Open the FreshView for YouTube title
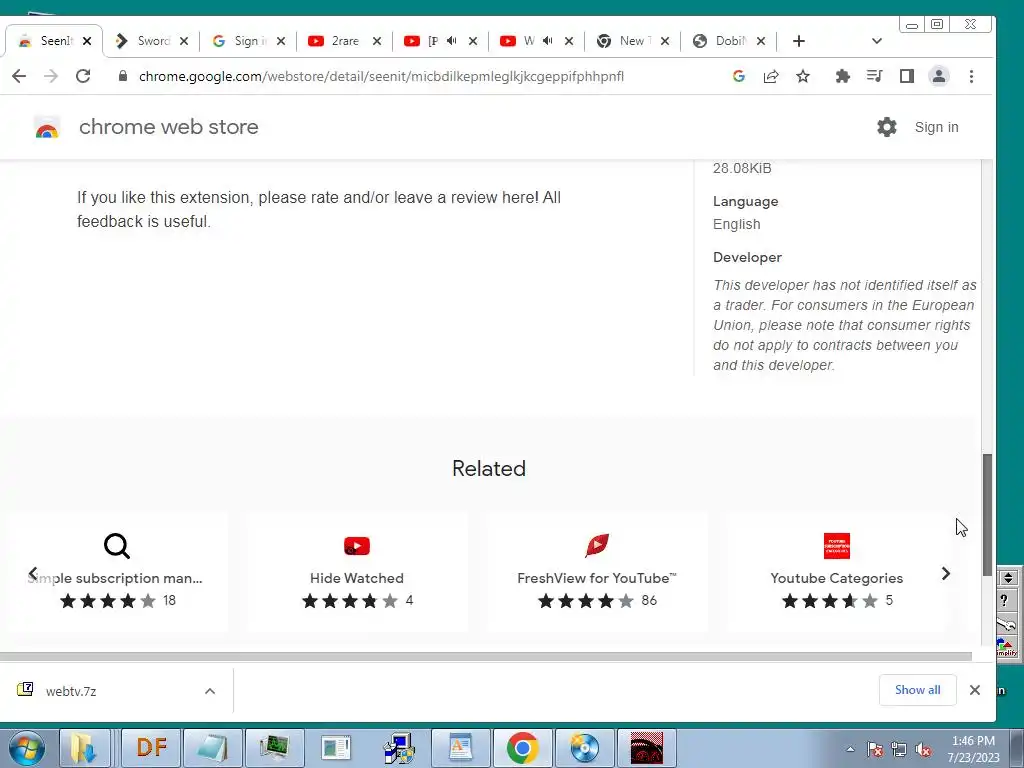The image size is (1024, 768). pos(596,578)
